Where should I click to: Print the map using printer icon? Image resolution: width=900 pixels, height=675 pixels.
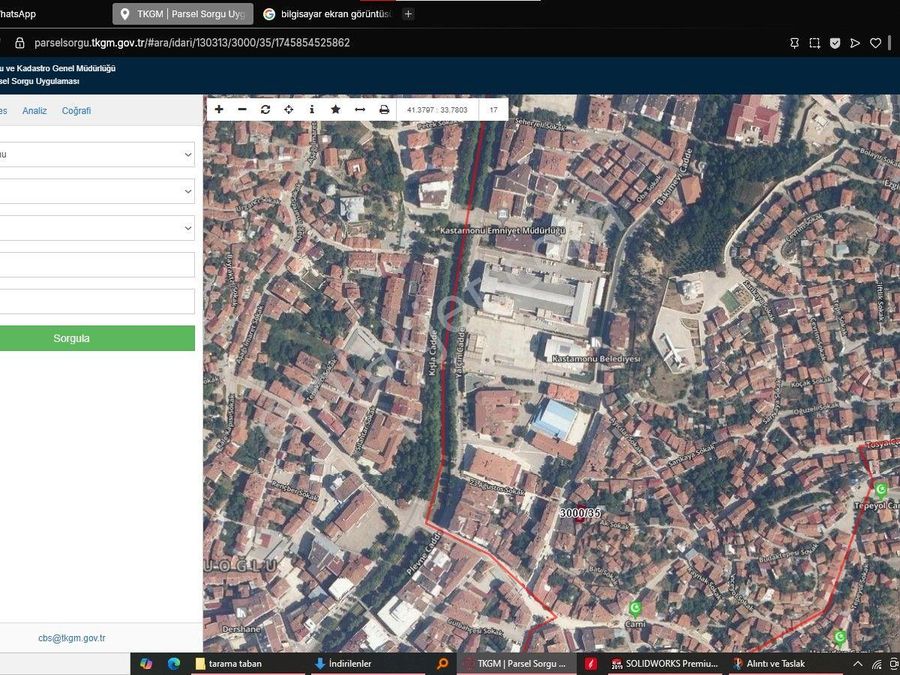tap(384, 109)
